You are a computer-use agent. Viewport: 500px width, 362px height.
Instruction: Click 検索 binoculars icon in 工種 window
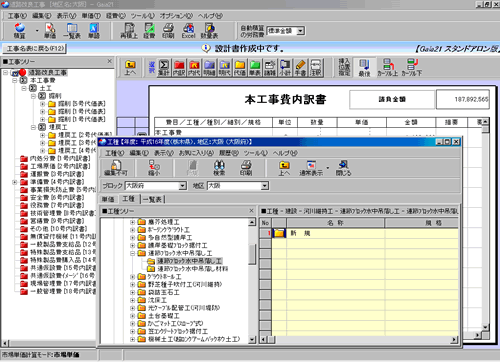219,168
